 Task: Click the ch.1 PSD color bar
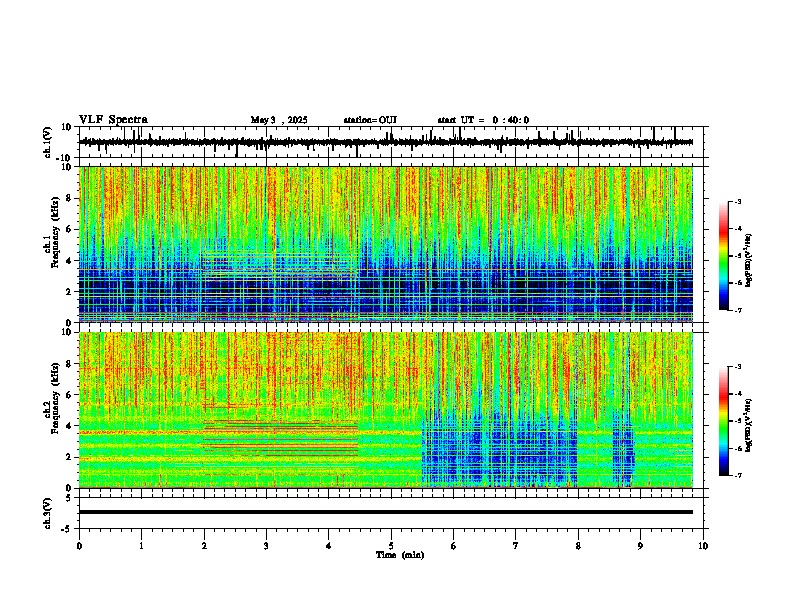coord(724,256)
